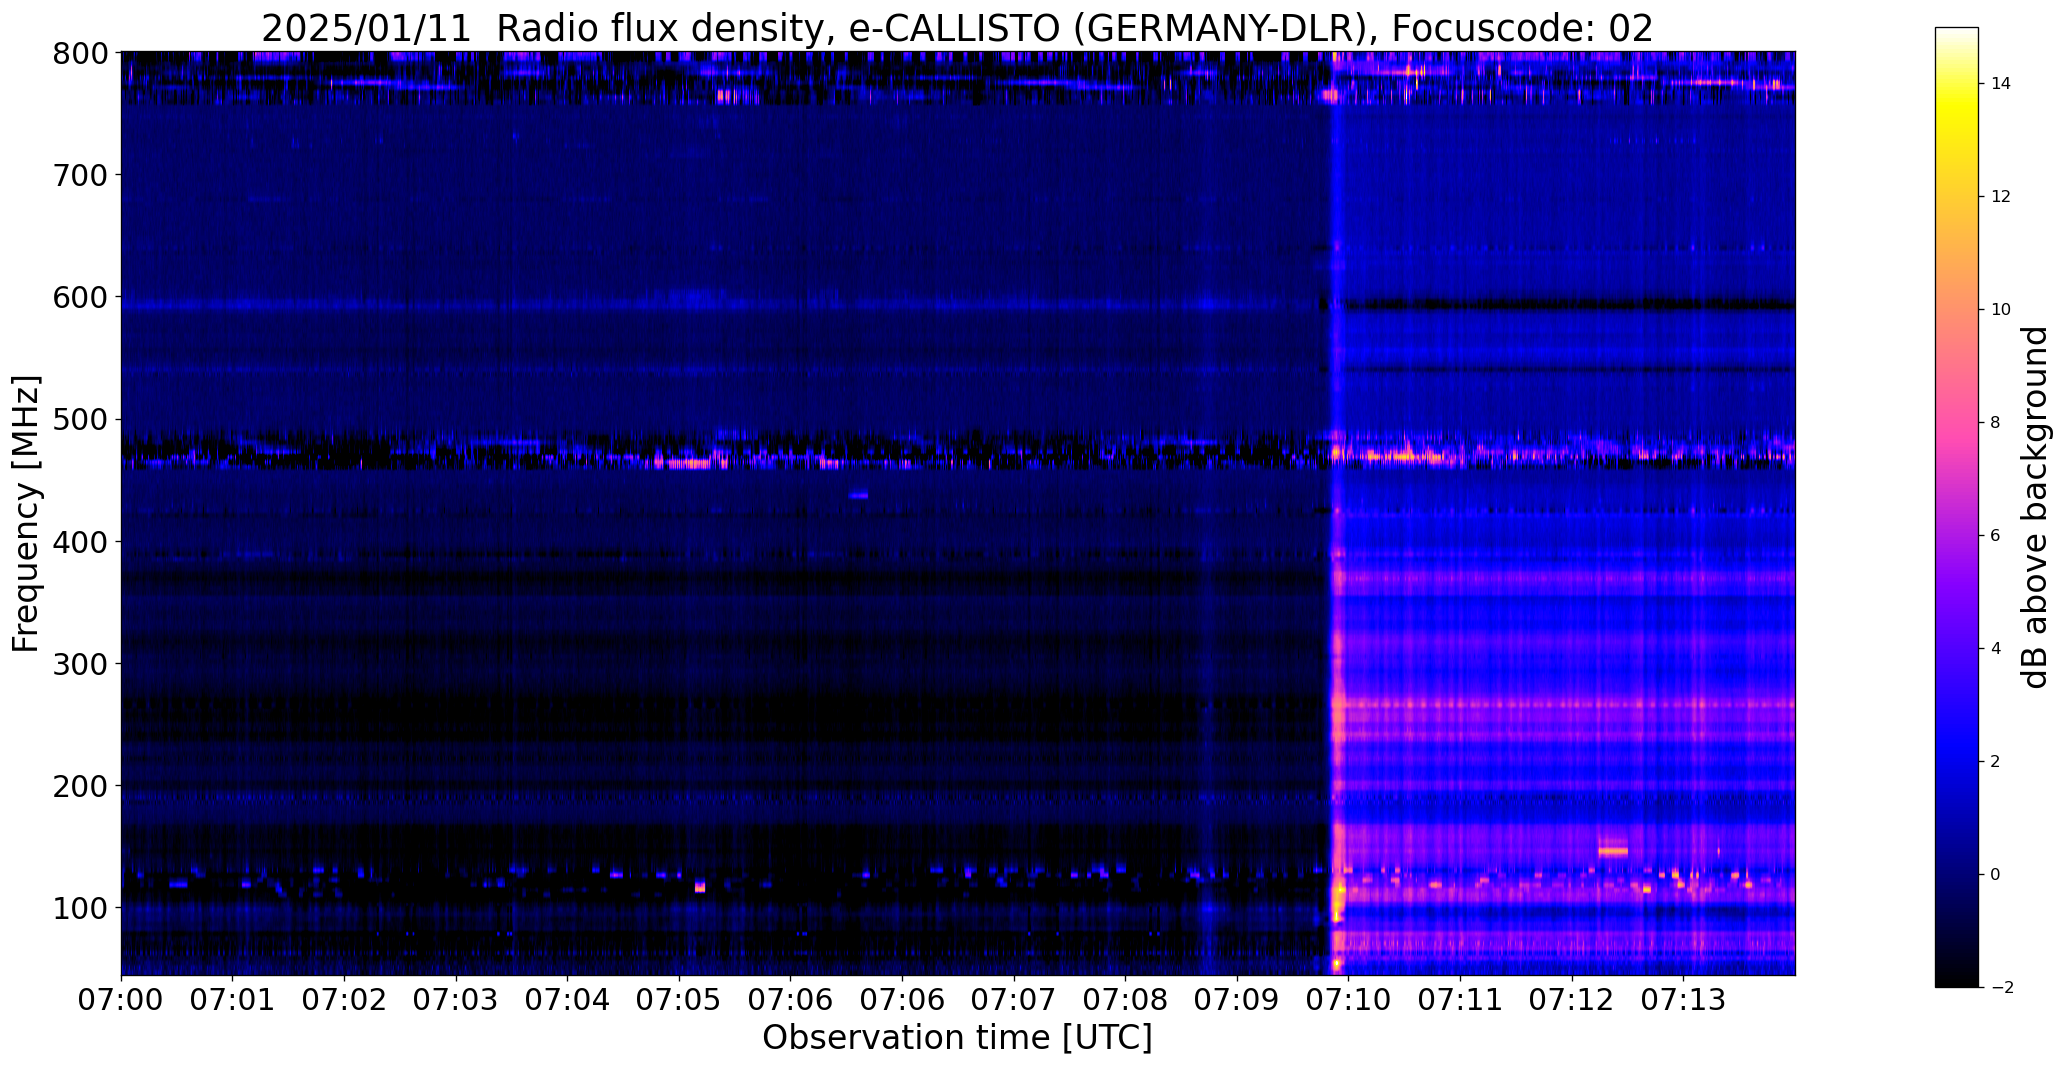The height and width of the screenshot is (1067, 2066).
Task: Click the 400 frequency tick label
Action: coord(79,541)
